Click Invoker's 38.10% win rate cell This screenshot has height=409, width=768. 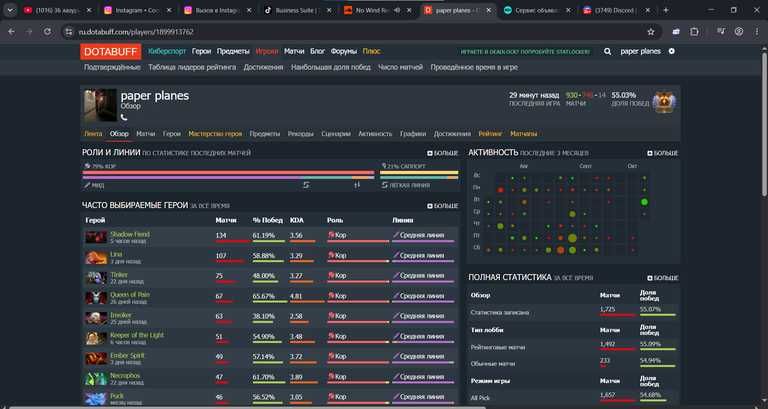(x=264, y=316)
